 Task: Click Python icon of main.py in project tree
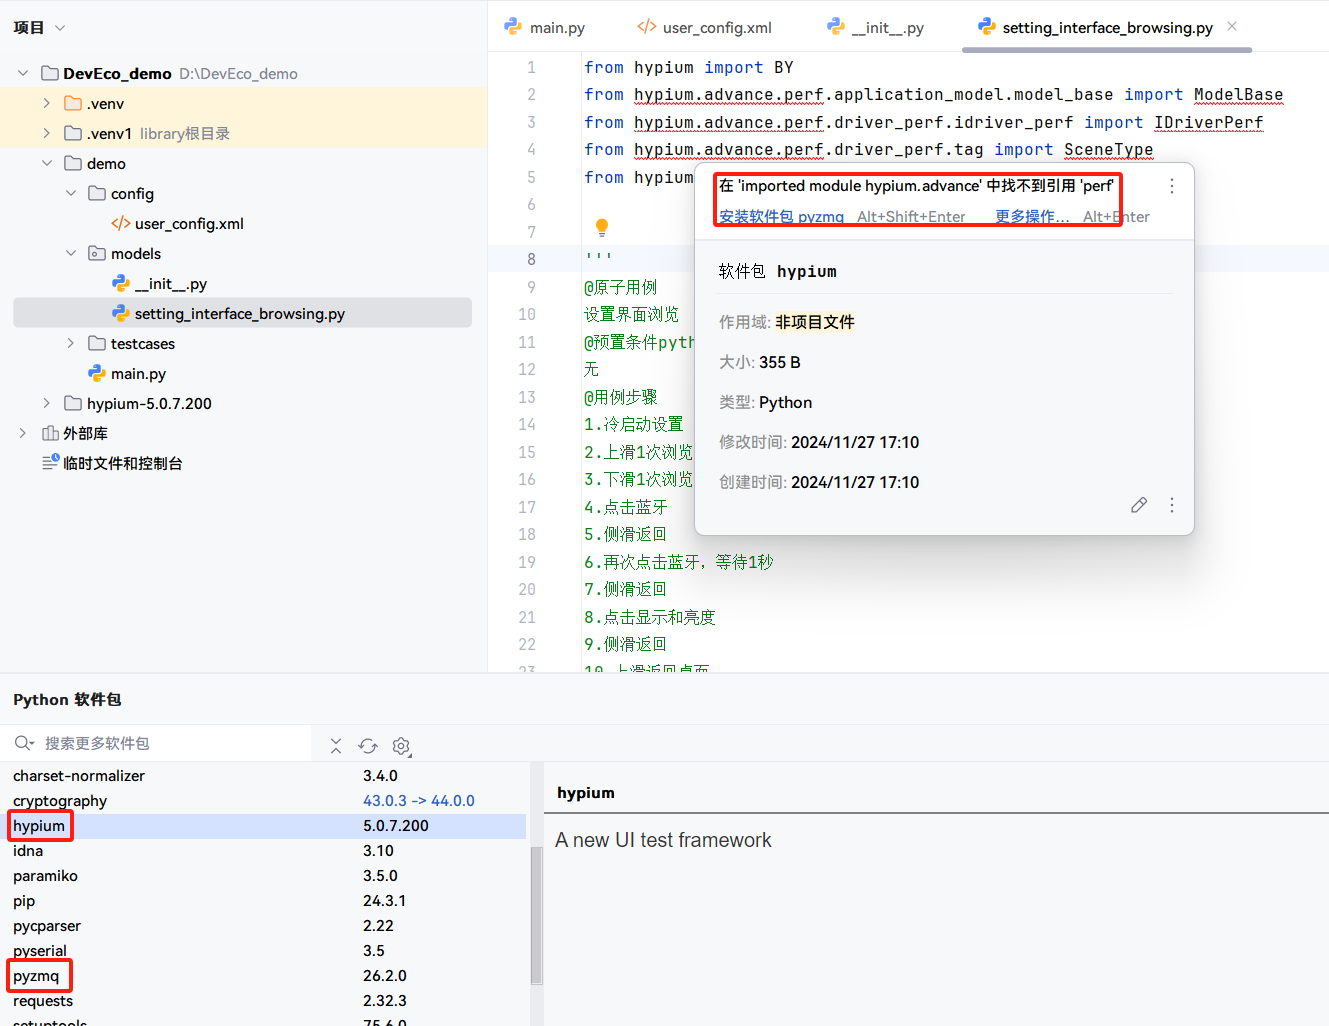click(x=97, y=373)
